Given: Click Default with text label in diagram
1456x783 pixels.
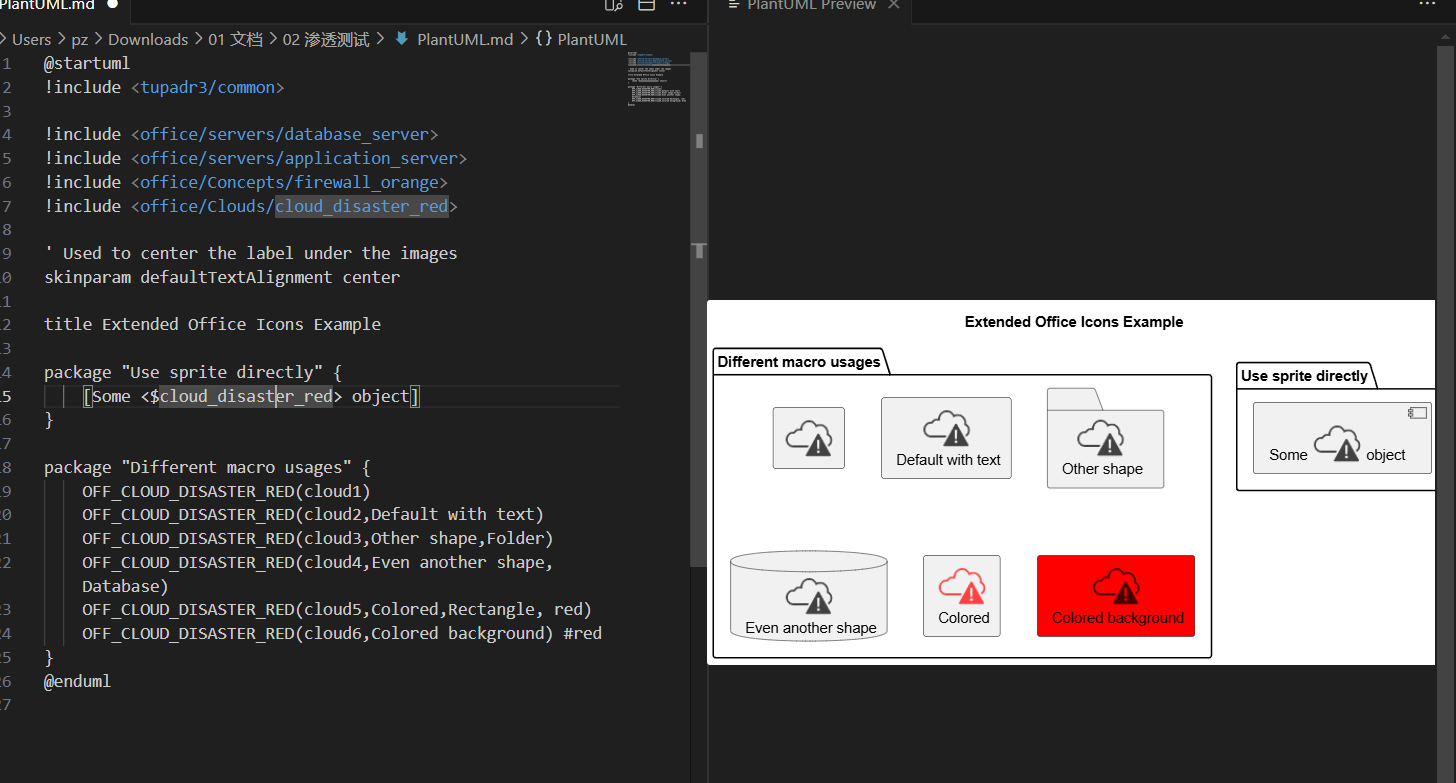Looking at the screenshot, I should click(x=948, y=460).
